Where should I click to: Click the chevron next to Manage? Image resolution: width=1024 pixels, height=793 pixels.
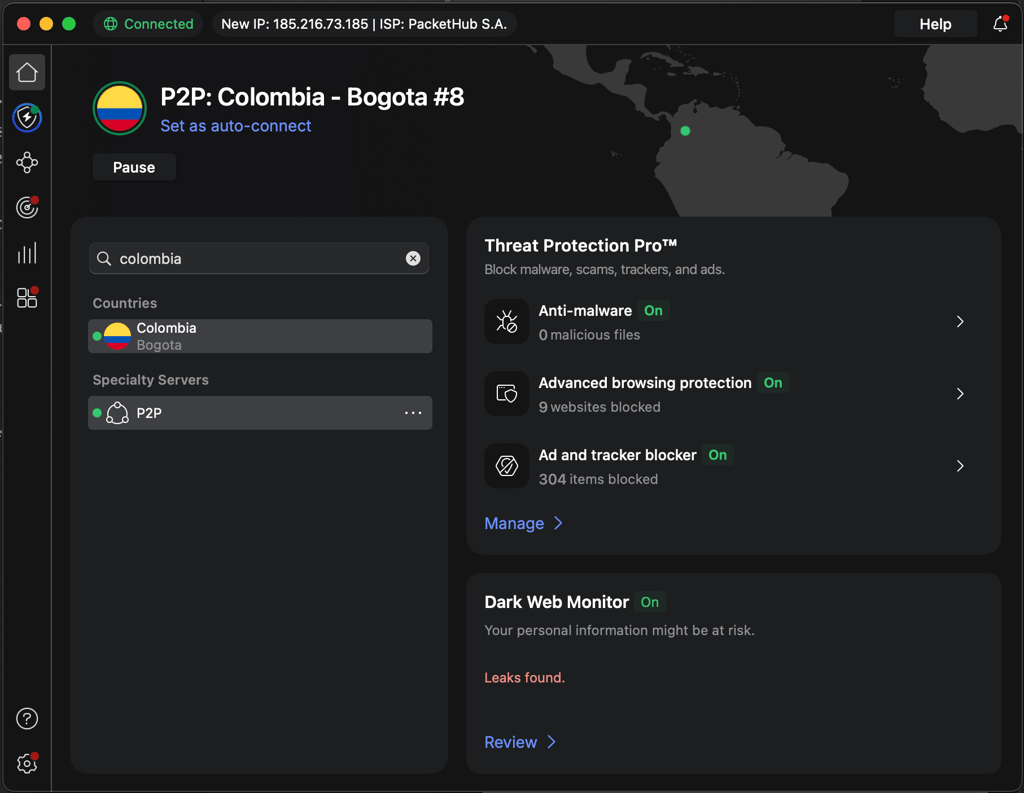pos(558,523)
